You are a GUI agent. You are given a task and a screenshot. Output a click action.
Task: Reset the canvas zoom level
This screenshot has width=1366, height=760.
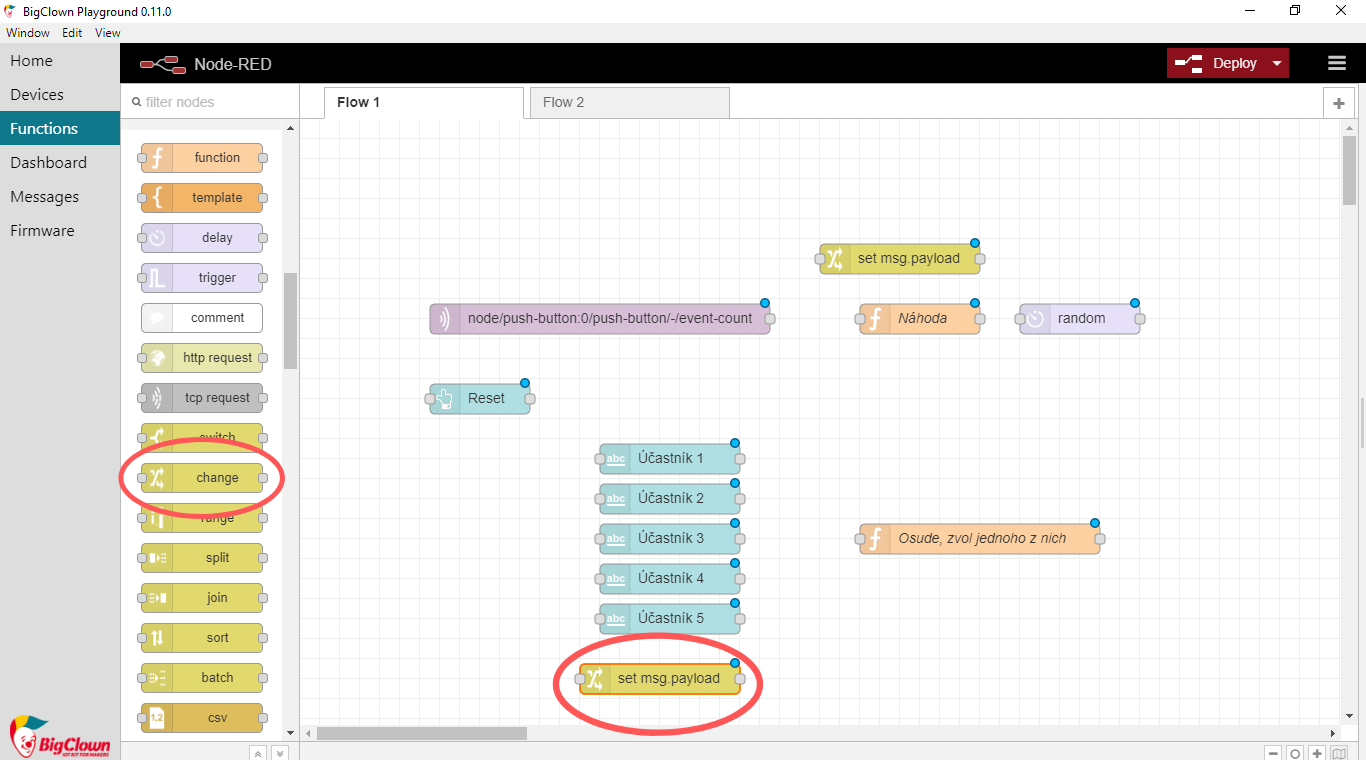click(x=1295, y=754)
